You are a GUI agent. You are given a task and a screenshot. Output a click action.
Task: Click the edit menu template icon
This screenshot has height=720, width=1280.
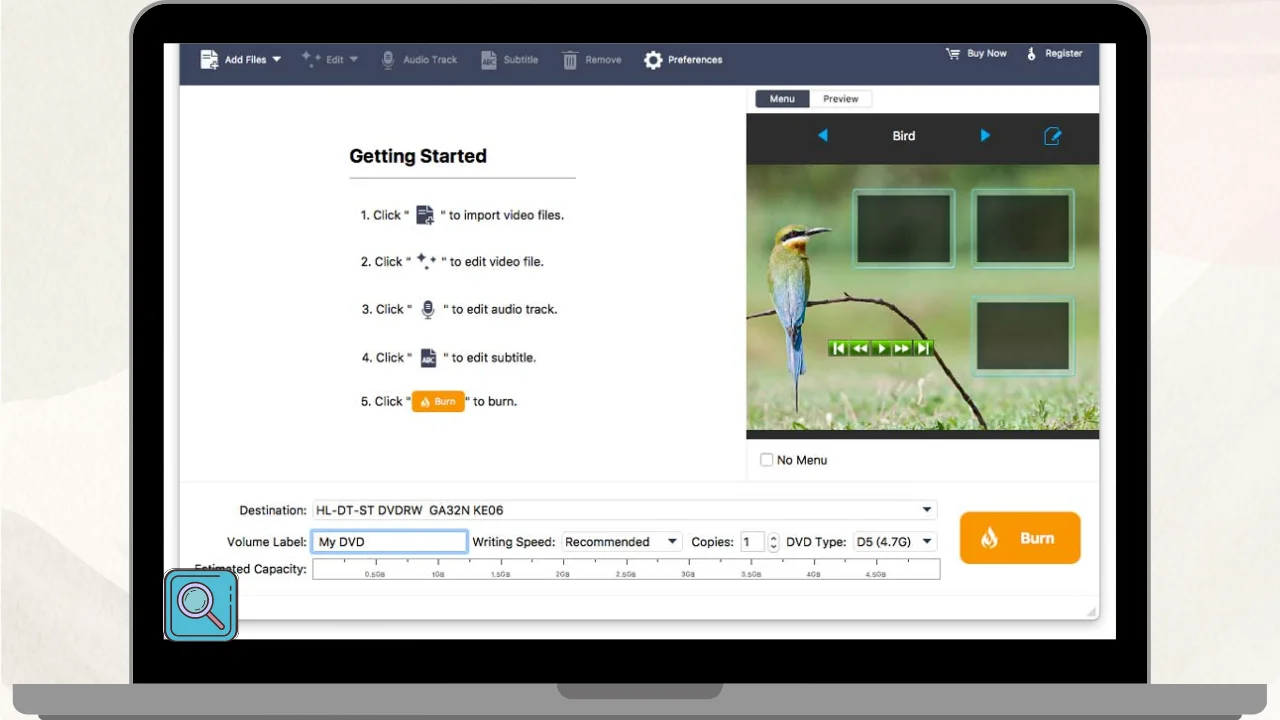pos(1052,136)
